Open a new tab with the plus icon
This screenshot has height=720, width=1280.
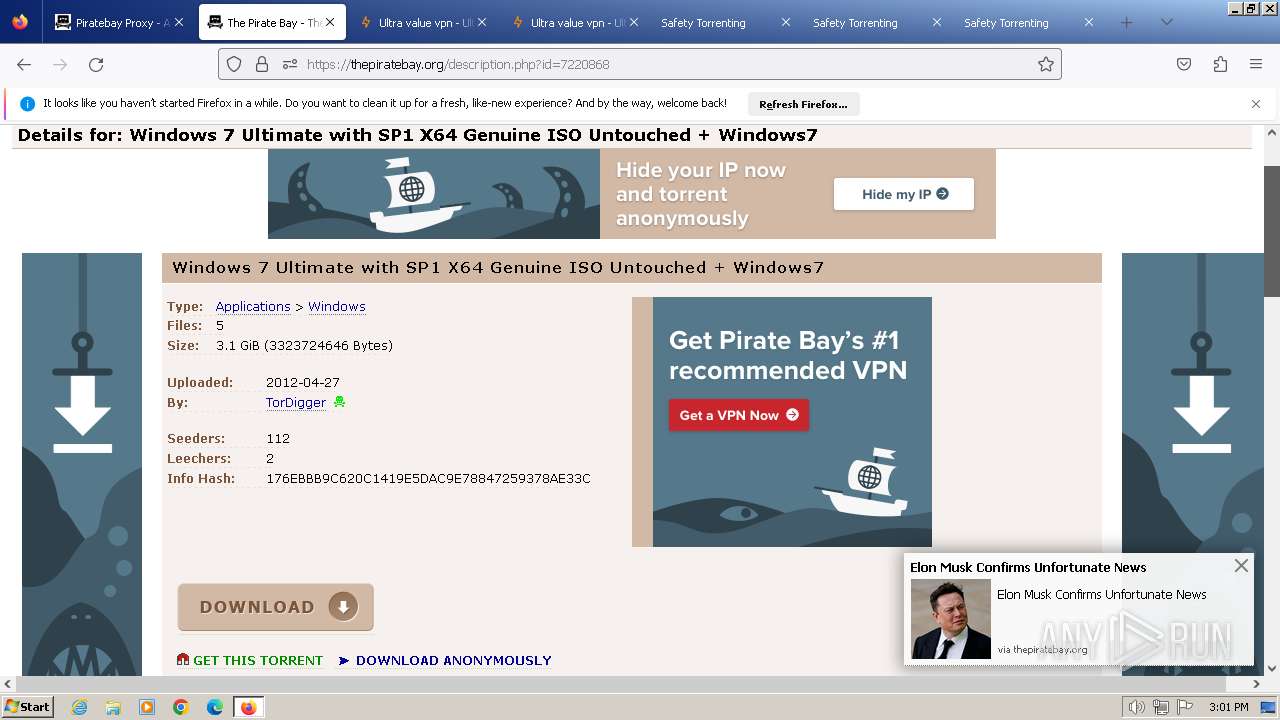click(1127, 22)
